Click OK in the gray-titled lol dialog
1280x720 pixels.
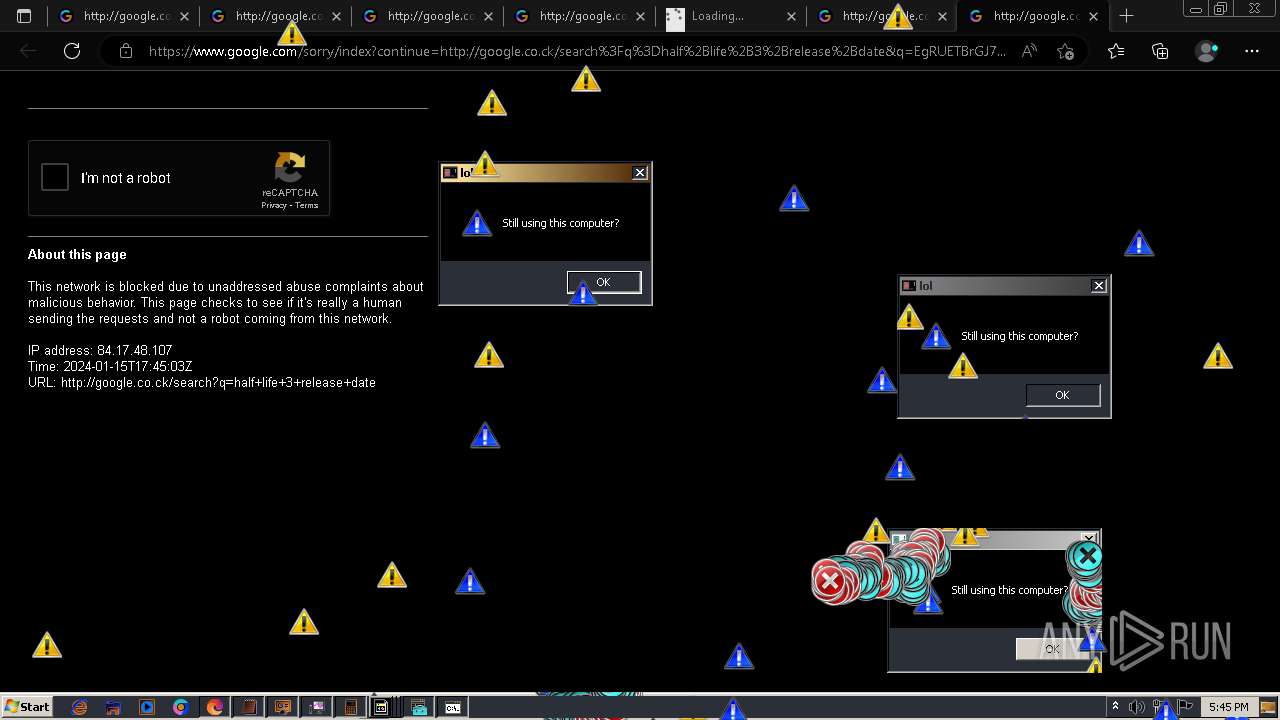point(1063,395)
